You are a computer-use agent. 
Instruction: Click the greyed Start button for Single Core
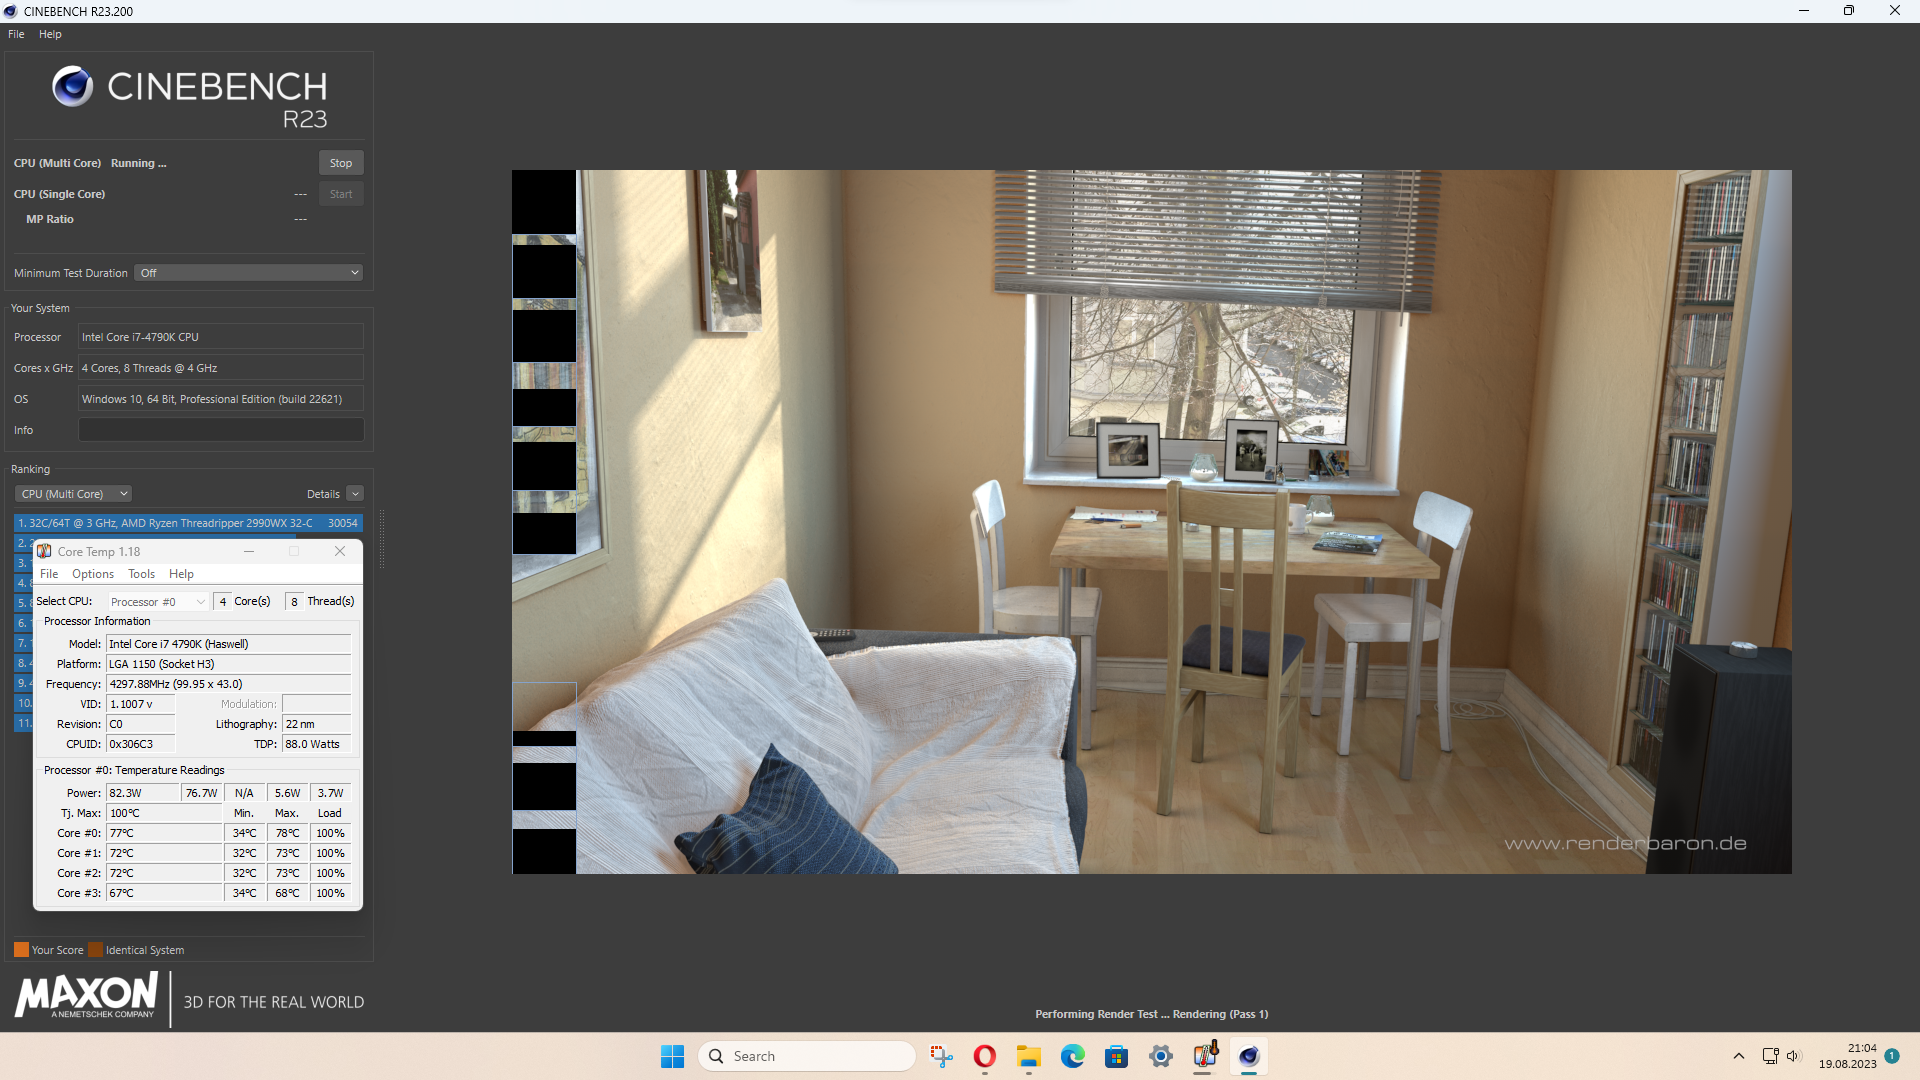pyautogui.click(x=341, y=194)
